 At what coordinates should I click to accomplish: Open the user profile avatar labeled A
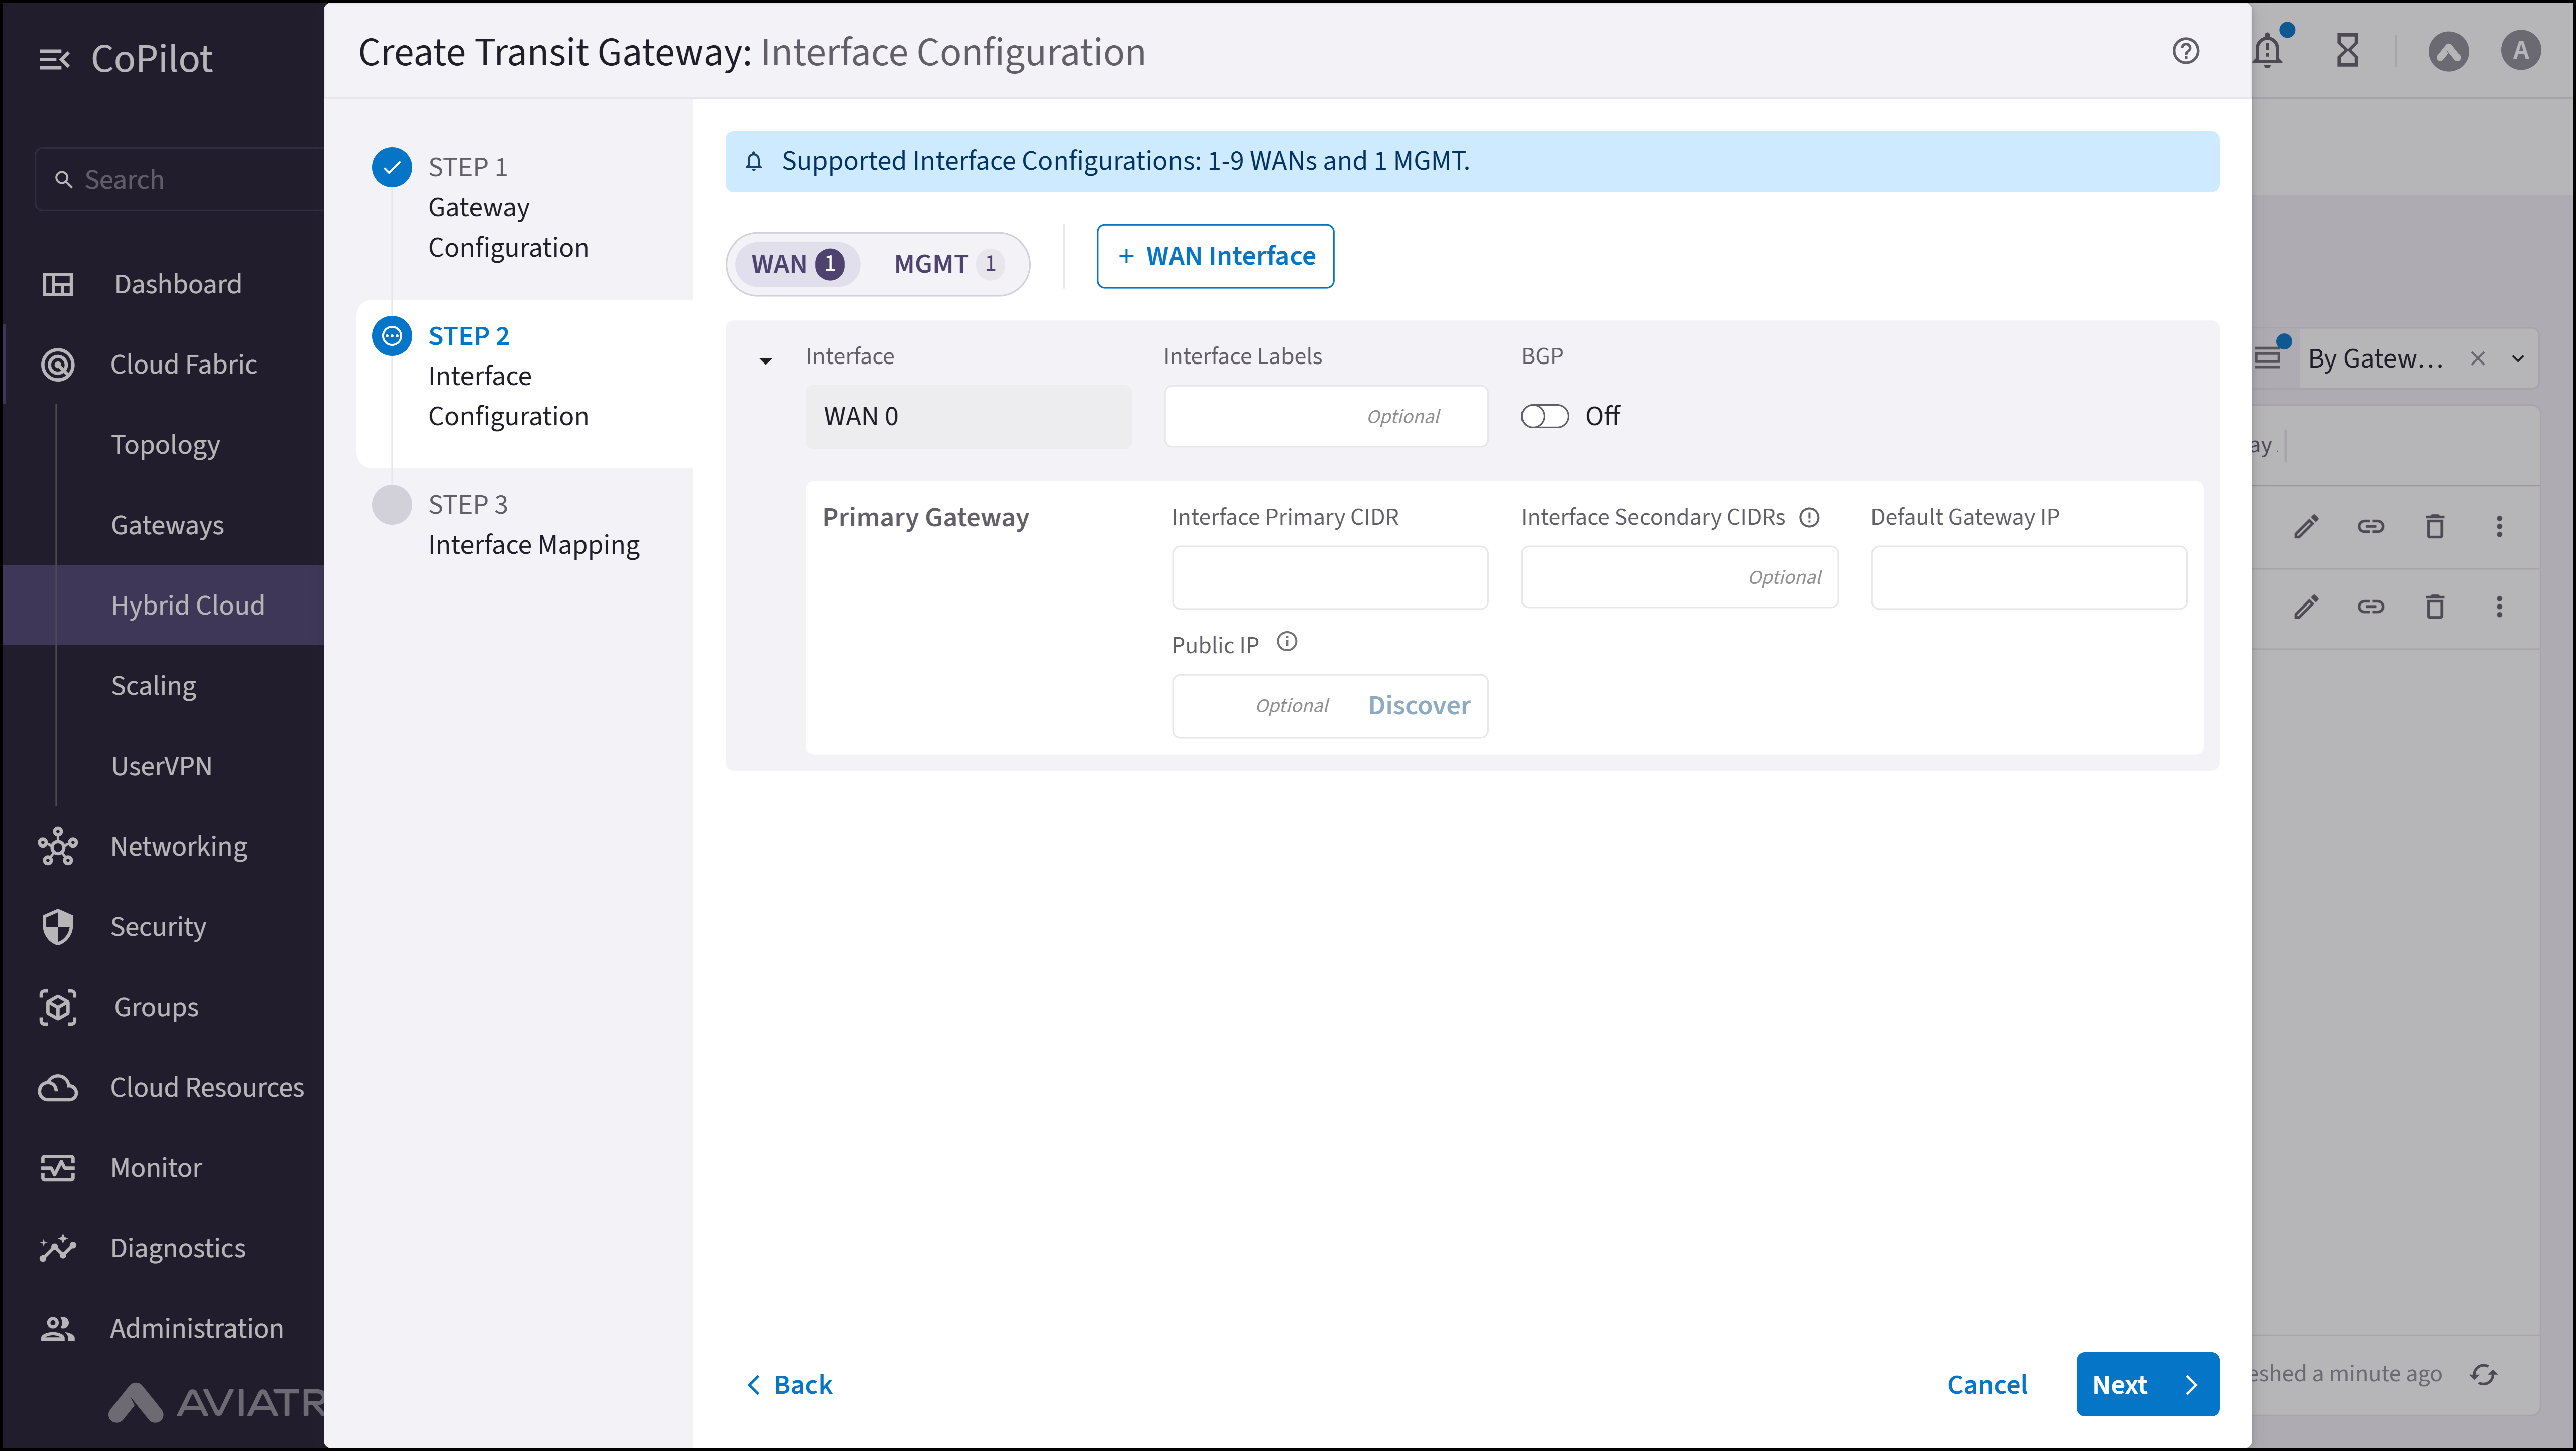tap(2520, 51)
